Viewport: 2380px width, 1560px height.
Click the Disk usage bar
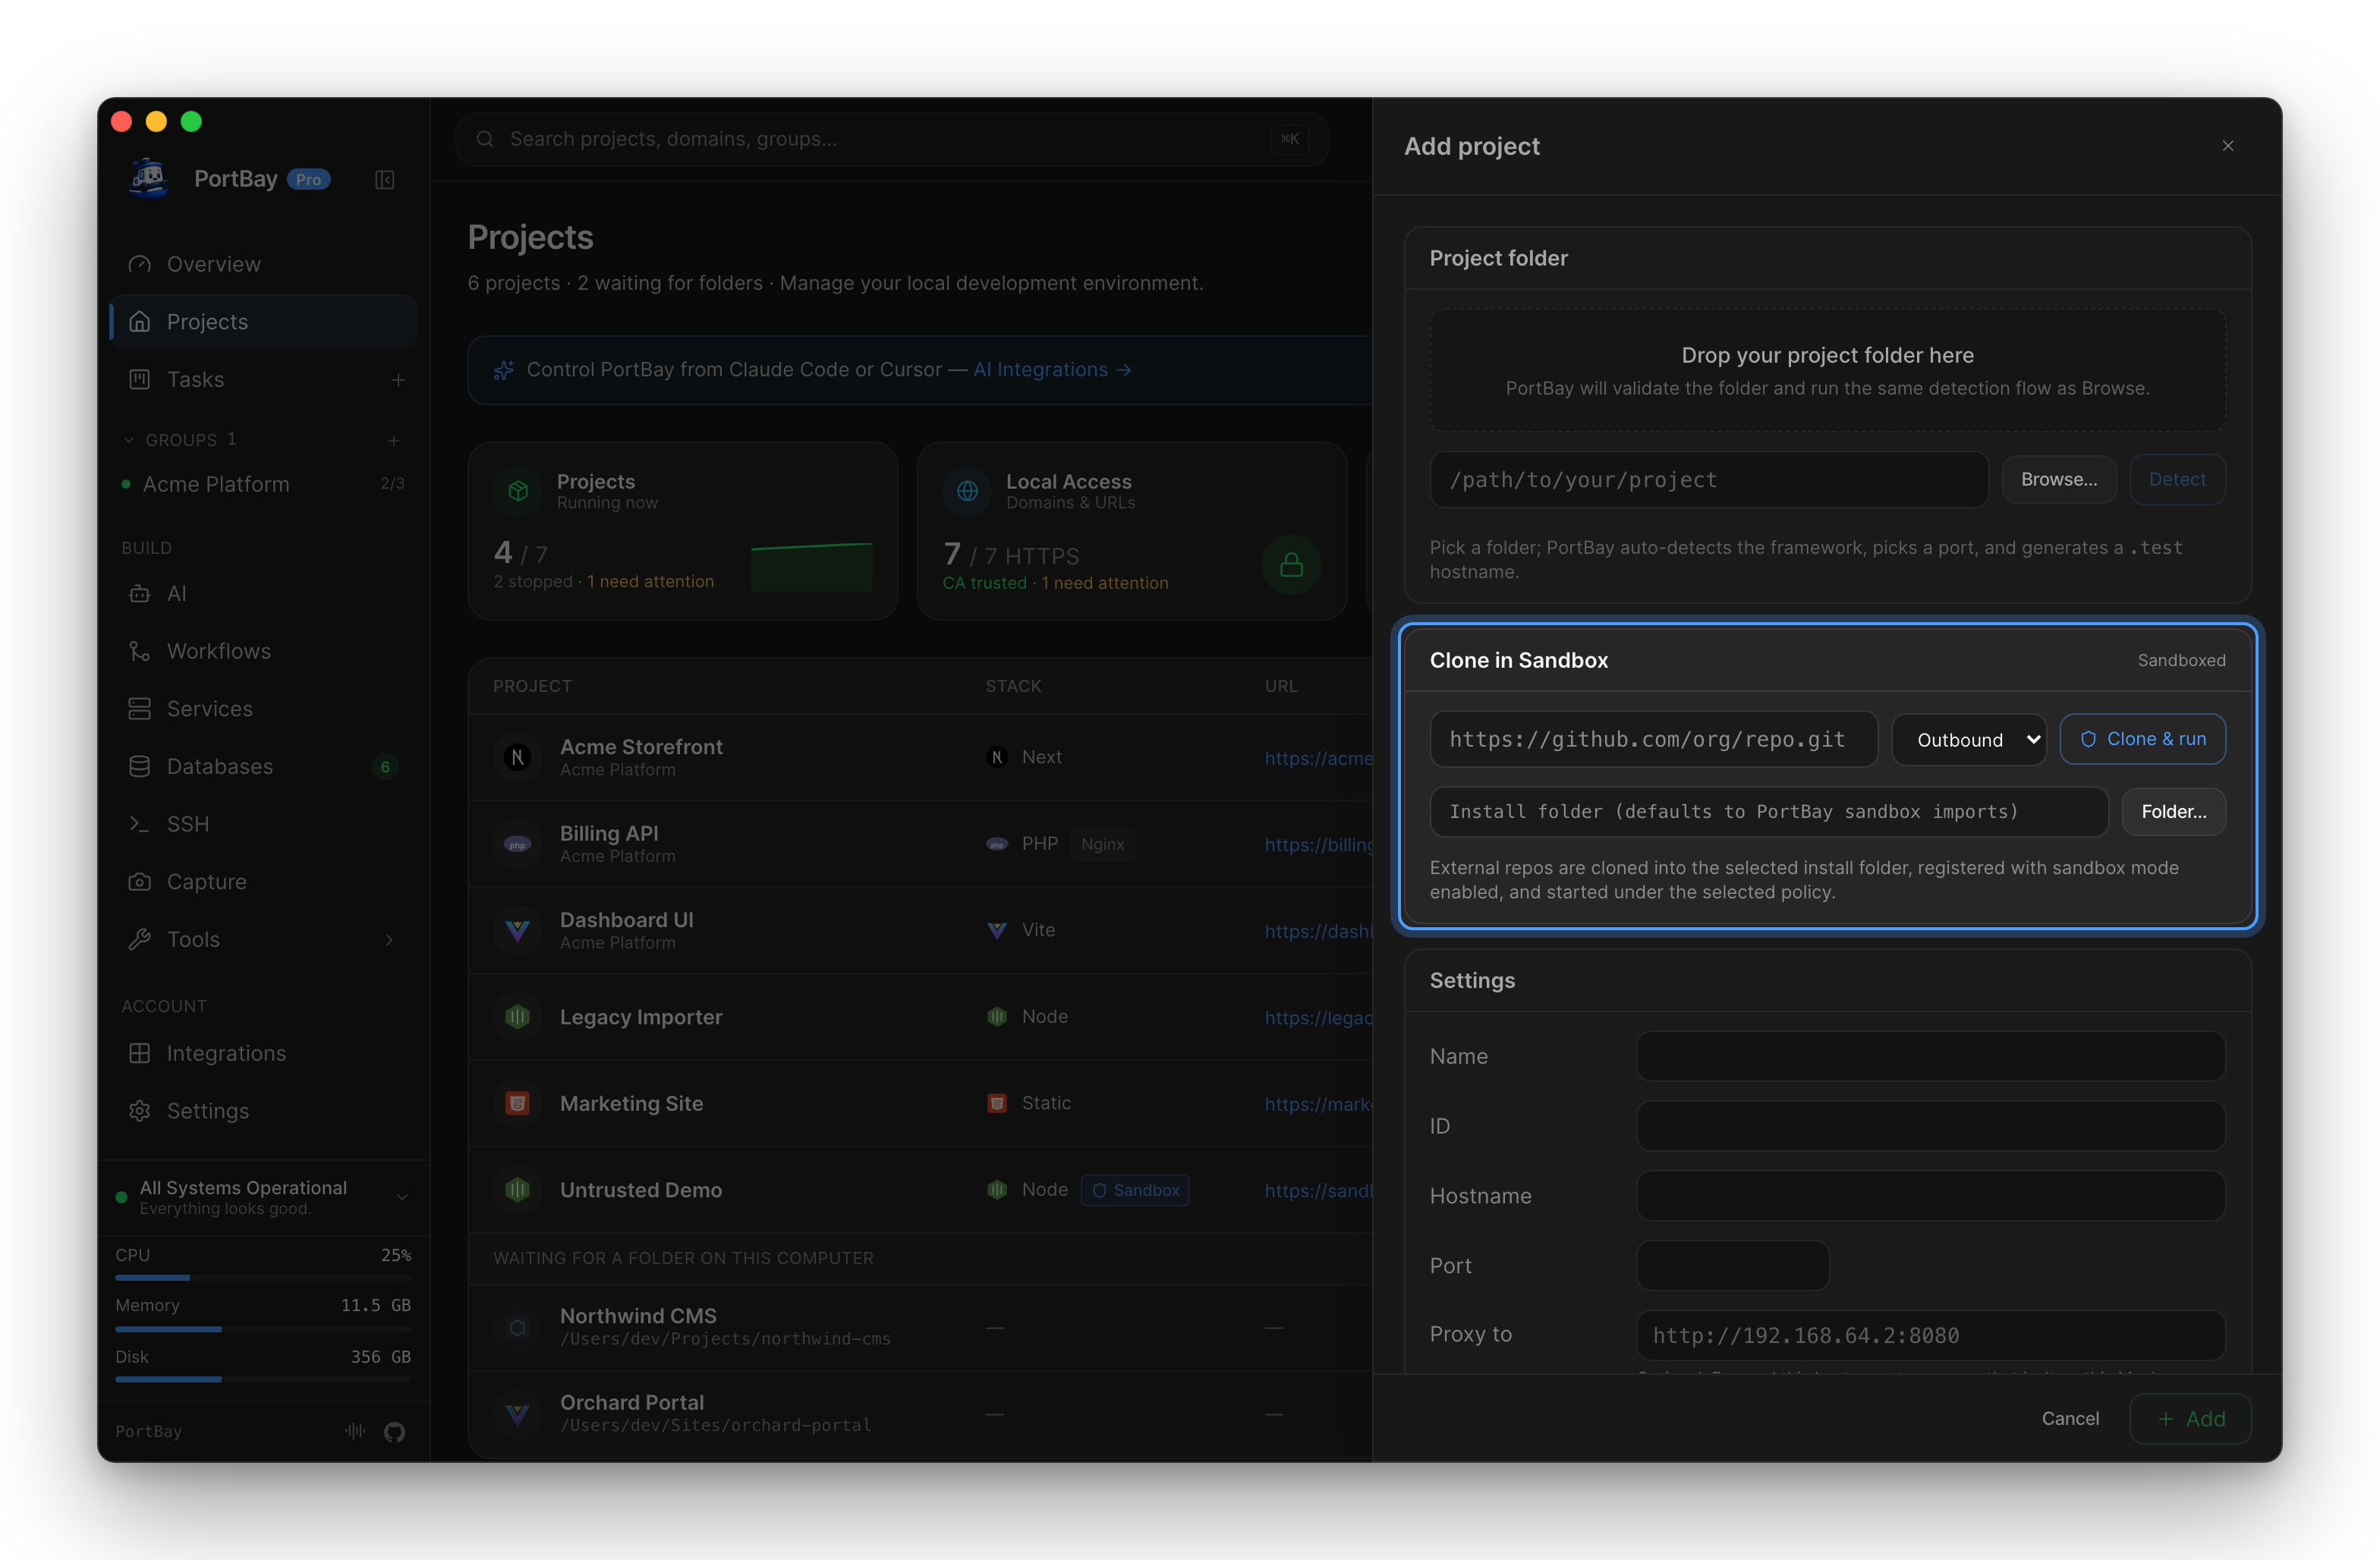click(263, 1380)
